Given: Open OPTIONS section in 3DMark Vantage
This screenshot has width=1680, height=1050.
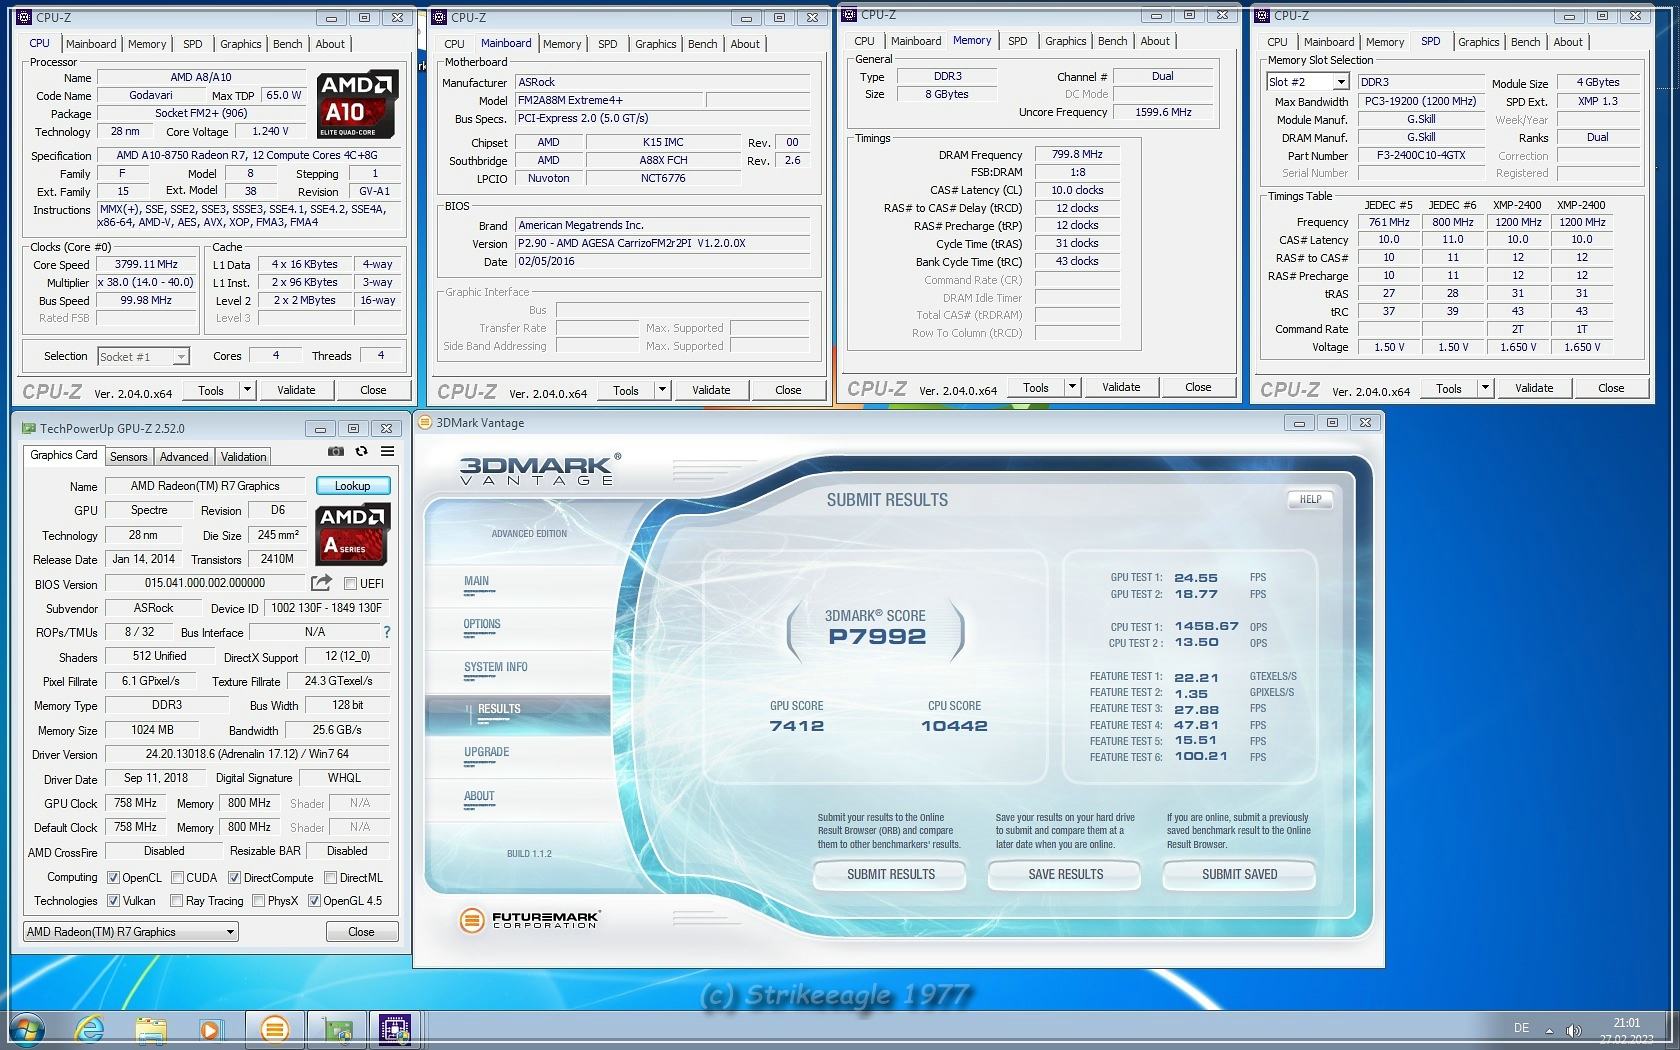Looking at the screenshot, I should click(482, 624).
